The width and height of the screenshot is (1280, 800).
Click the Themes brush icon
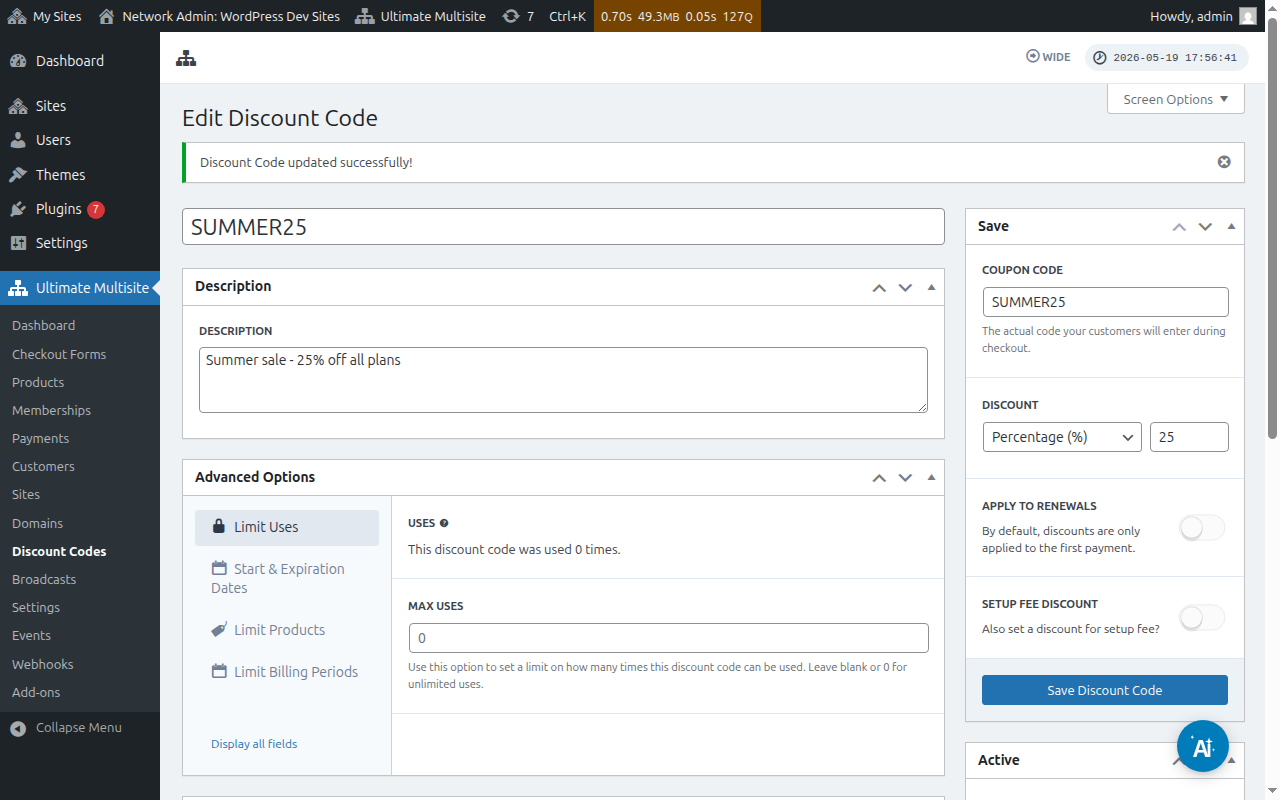click(18, 175)
